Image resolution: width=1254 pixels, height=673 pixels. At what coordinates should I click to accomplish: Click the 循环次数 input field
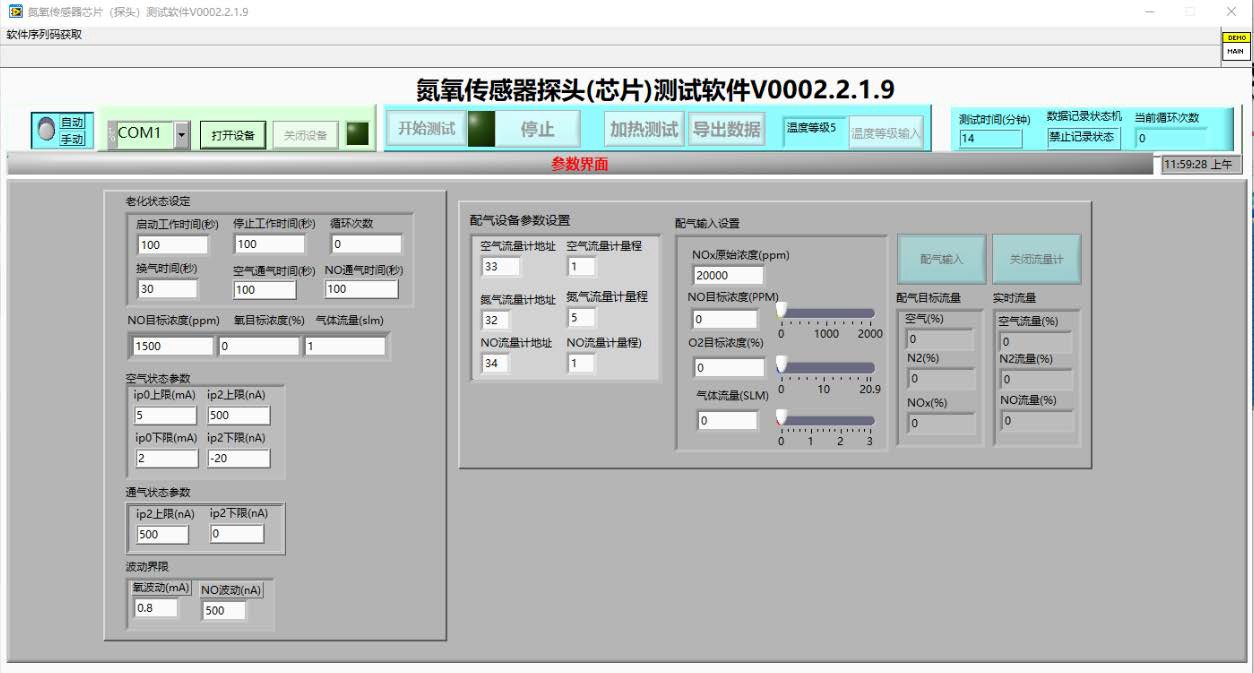click(366, 244)
